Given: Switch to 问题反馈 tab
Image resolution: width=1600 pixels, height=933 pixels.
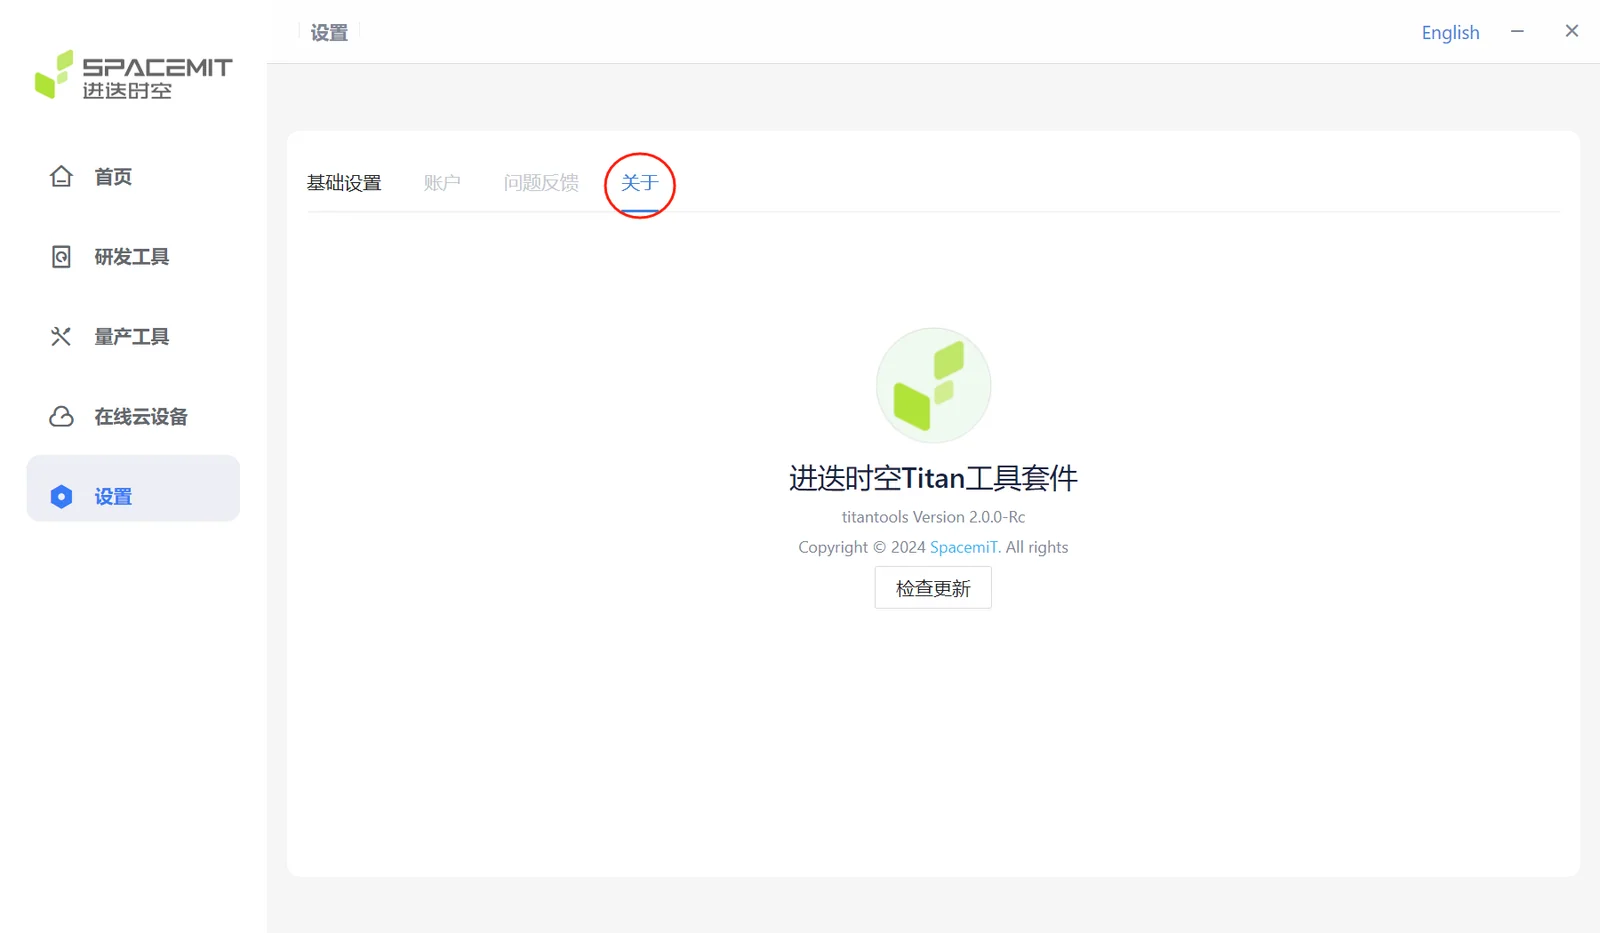Looking at the screenshot, I should (541, 183).
